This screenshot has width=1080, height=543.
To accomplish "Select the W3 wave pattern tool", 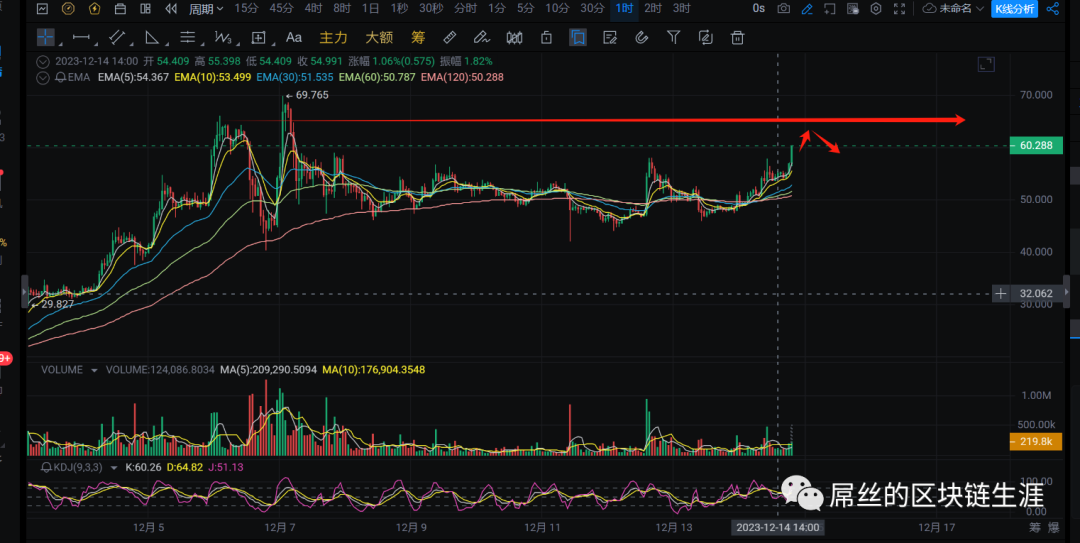I will (222, 37).
